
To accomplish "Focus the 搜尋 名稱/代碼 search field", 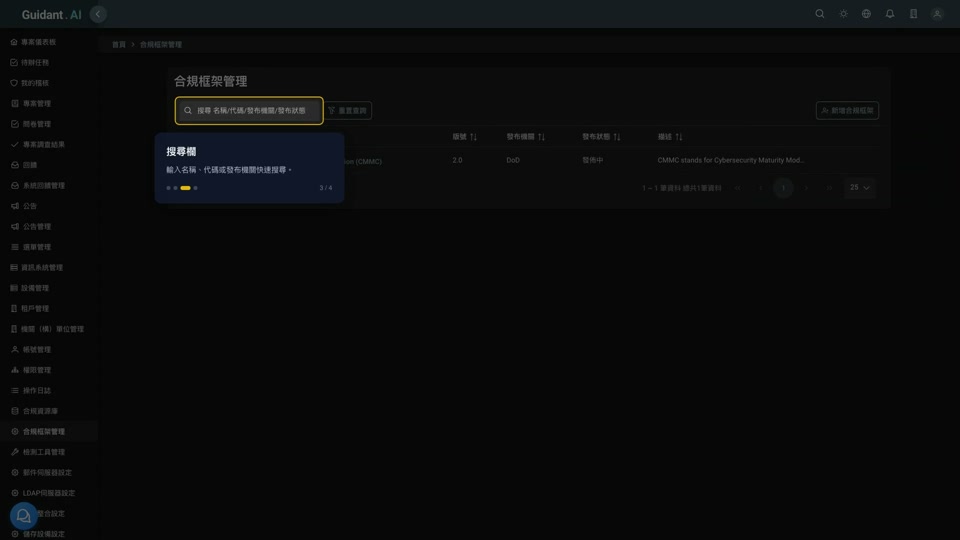I will (249, 110).
